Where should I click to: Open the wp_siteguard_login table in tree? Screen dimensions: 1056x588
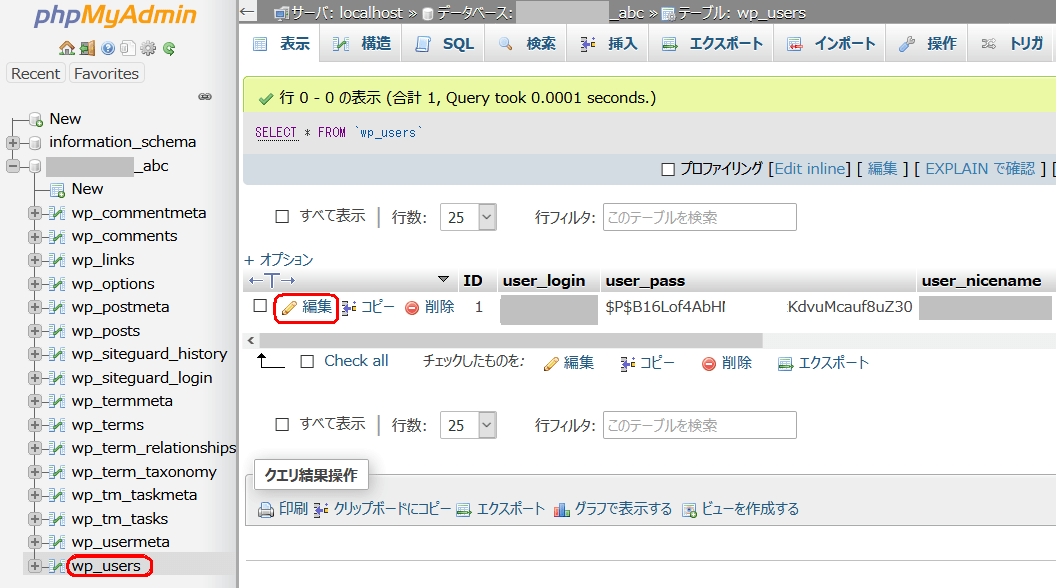tap(142, 378)
